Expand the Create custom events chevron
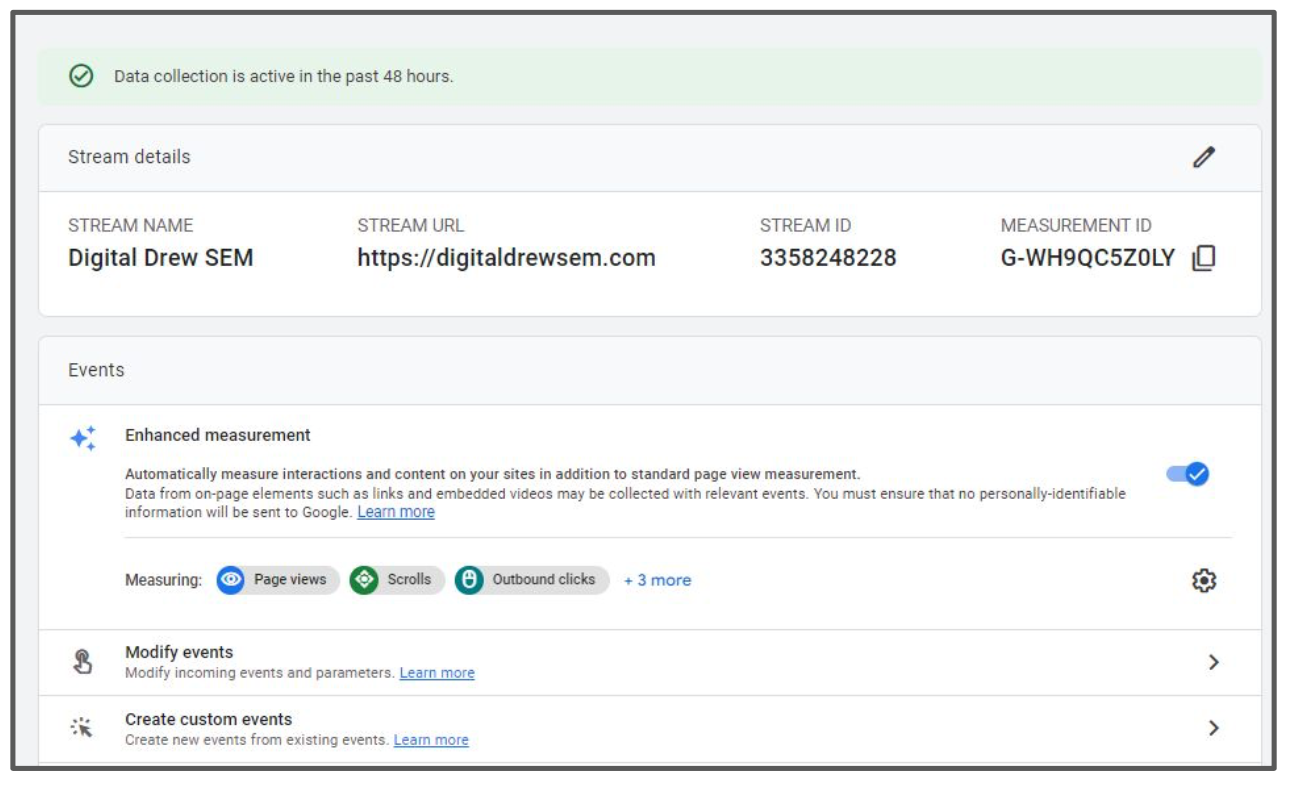 [x=1213, y=728]
